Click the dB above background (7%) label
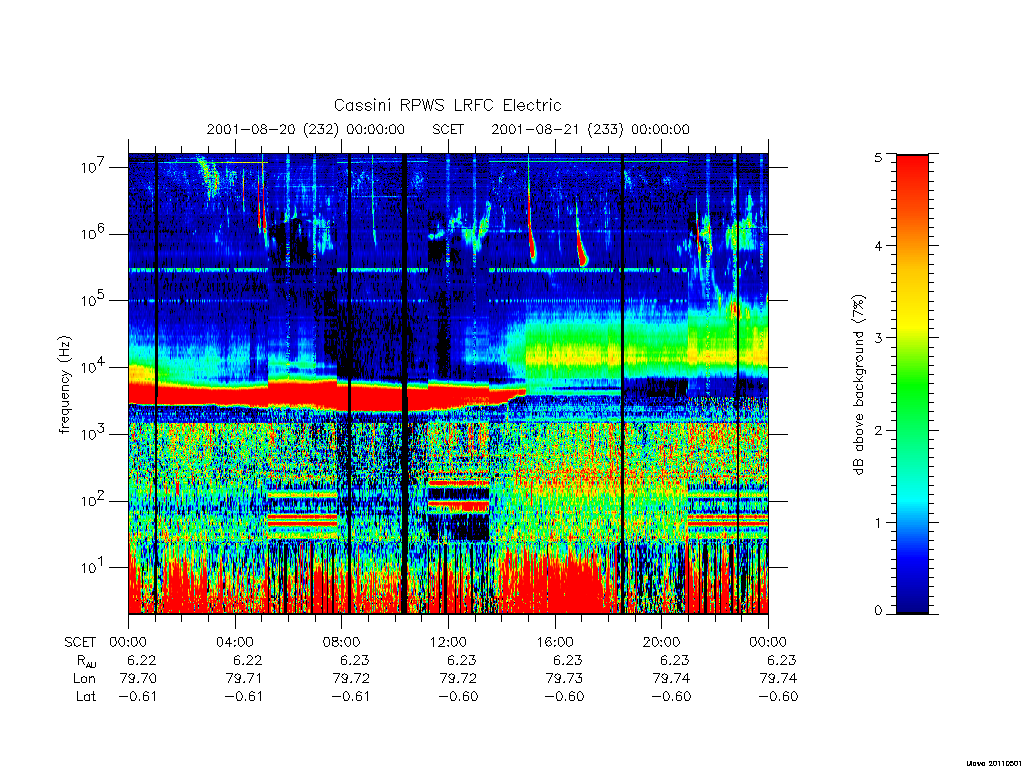 click(859, 385)
